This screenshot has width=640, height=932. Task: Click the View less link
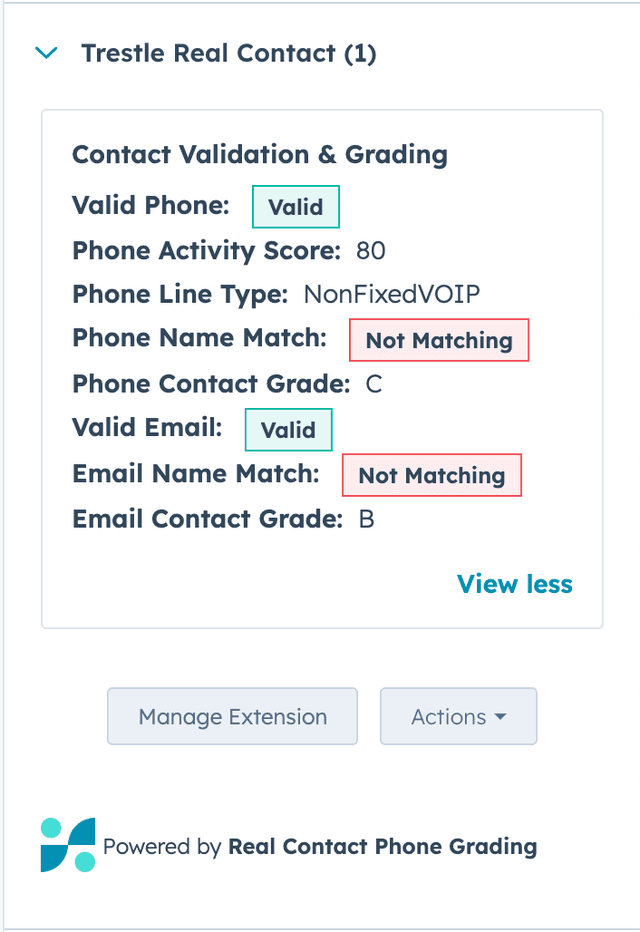click(514, 584)
